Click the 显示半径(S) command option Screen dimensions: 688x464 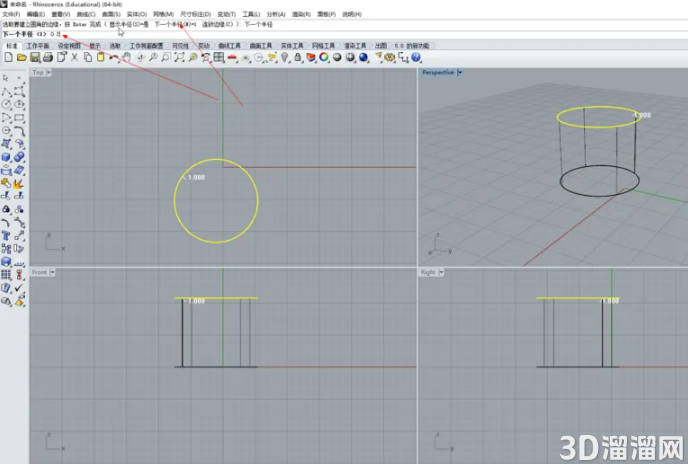point(129,25)
